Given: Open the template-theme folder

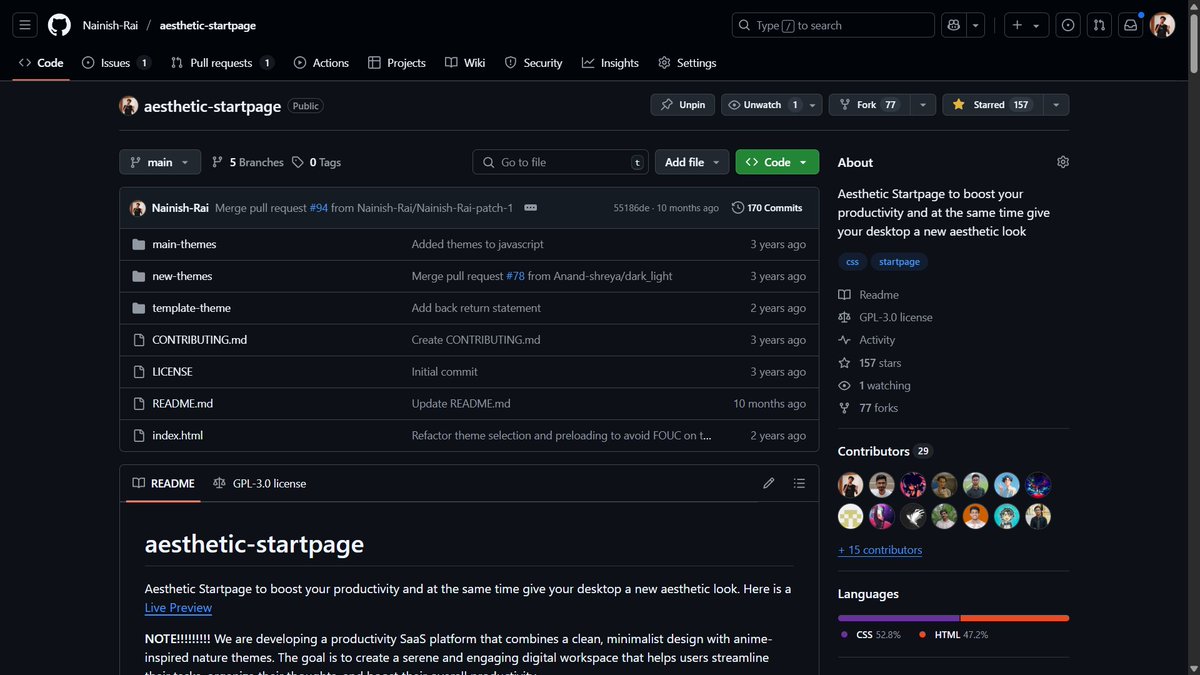Looking at the screenshot, I should pyautogui.click(x=192, y=308).
